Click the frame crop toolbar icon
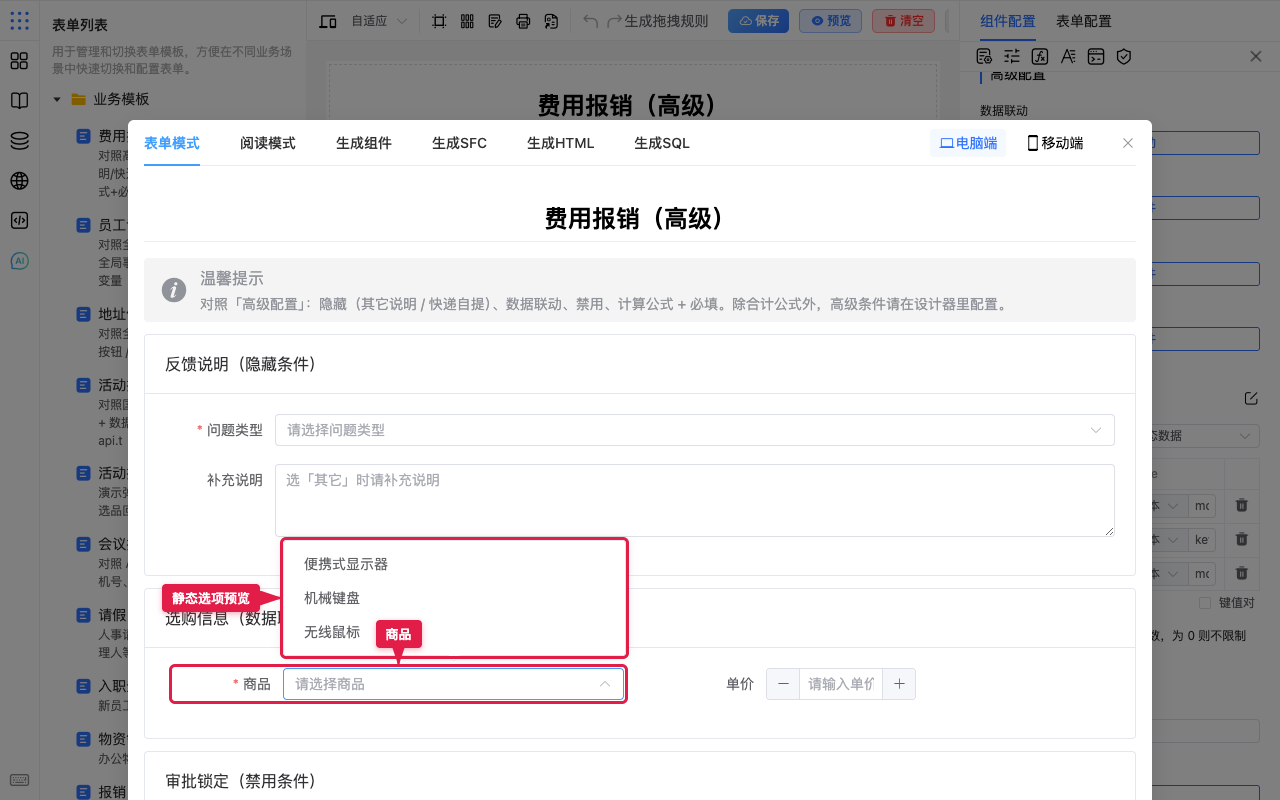Screen dimensions: 1280x800 click(x=439, y=21)
